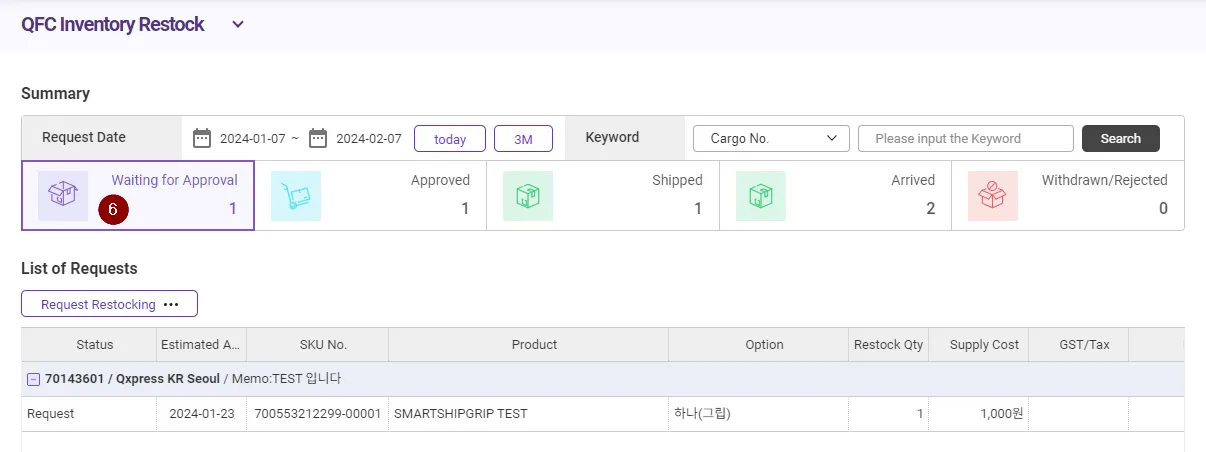Click the Waiting for Approval box icon
Screen dimensions: 1206x452
[x=63, y=195]
